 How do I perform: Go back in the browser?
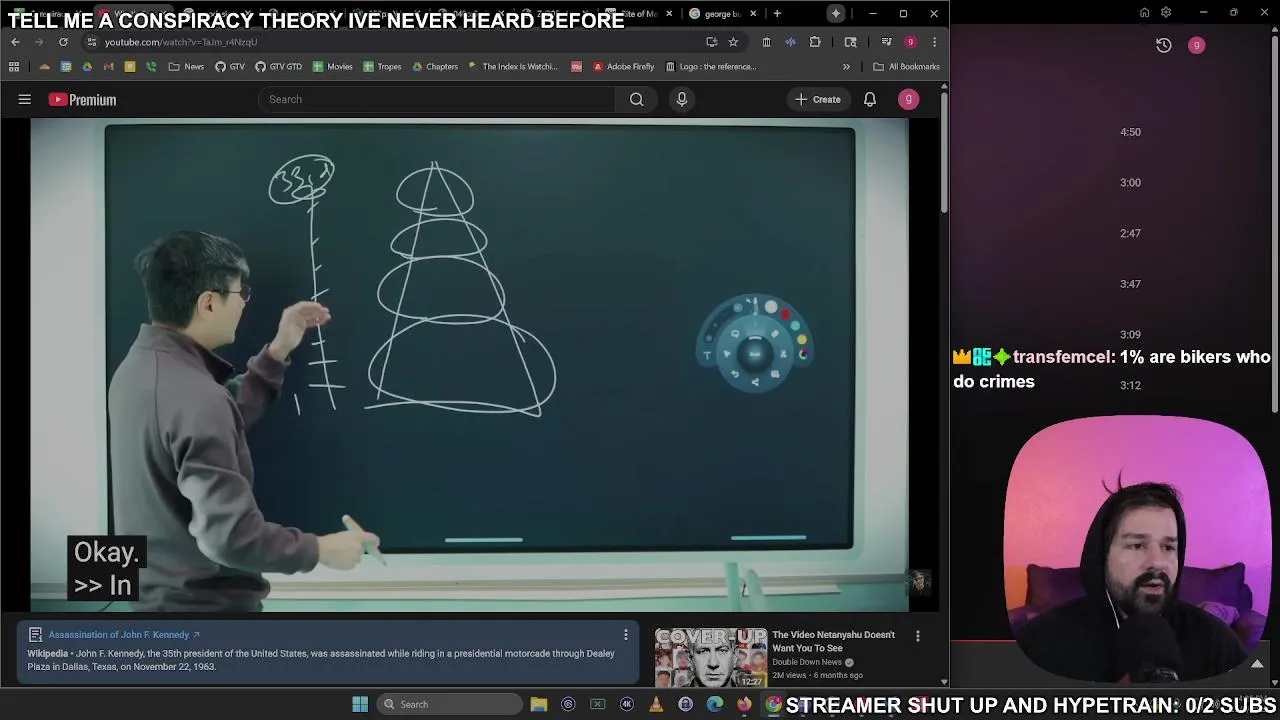tap(15, 42)
